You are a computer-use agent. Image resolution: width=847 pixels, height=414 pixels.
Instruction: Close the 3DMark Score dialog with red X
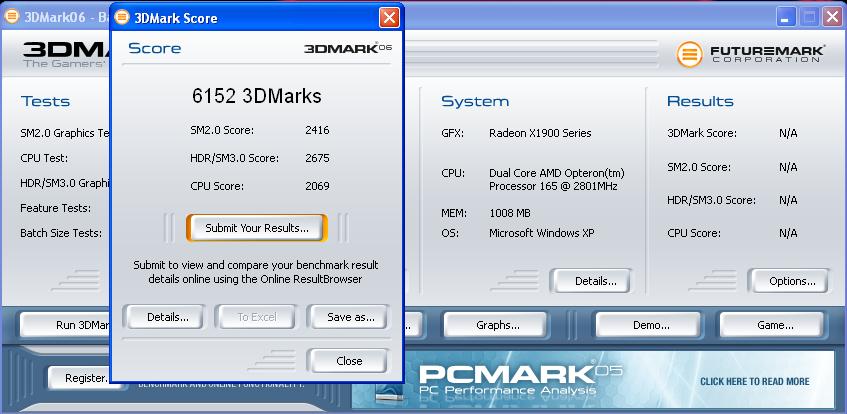click(389, 18)
